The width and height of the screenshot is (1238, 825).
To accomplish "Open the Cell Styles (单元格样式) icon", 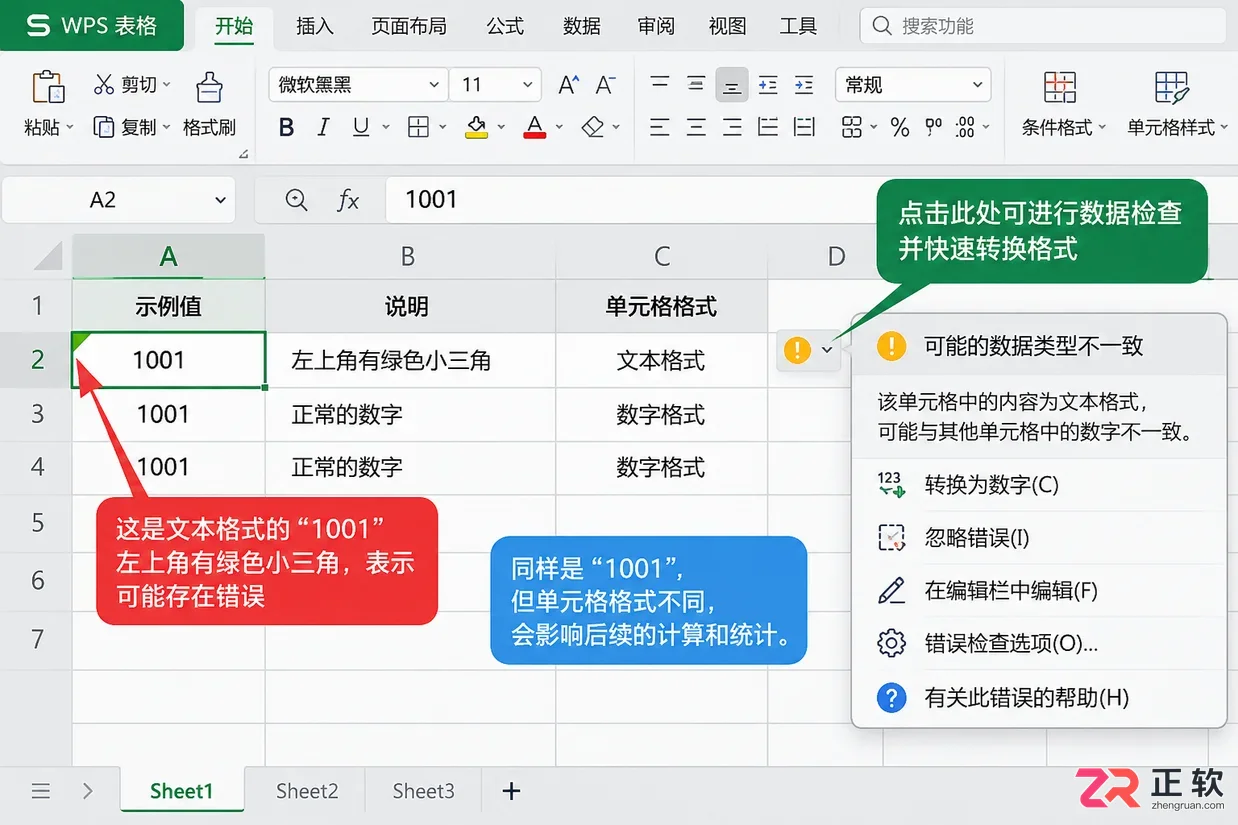I will (1171, 87).
